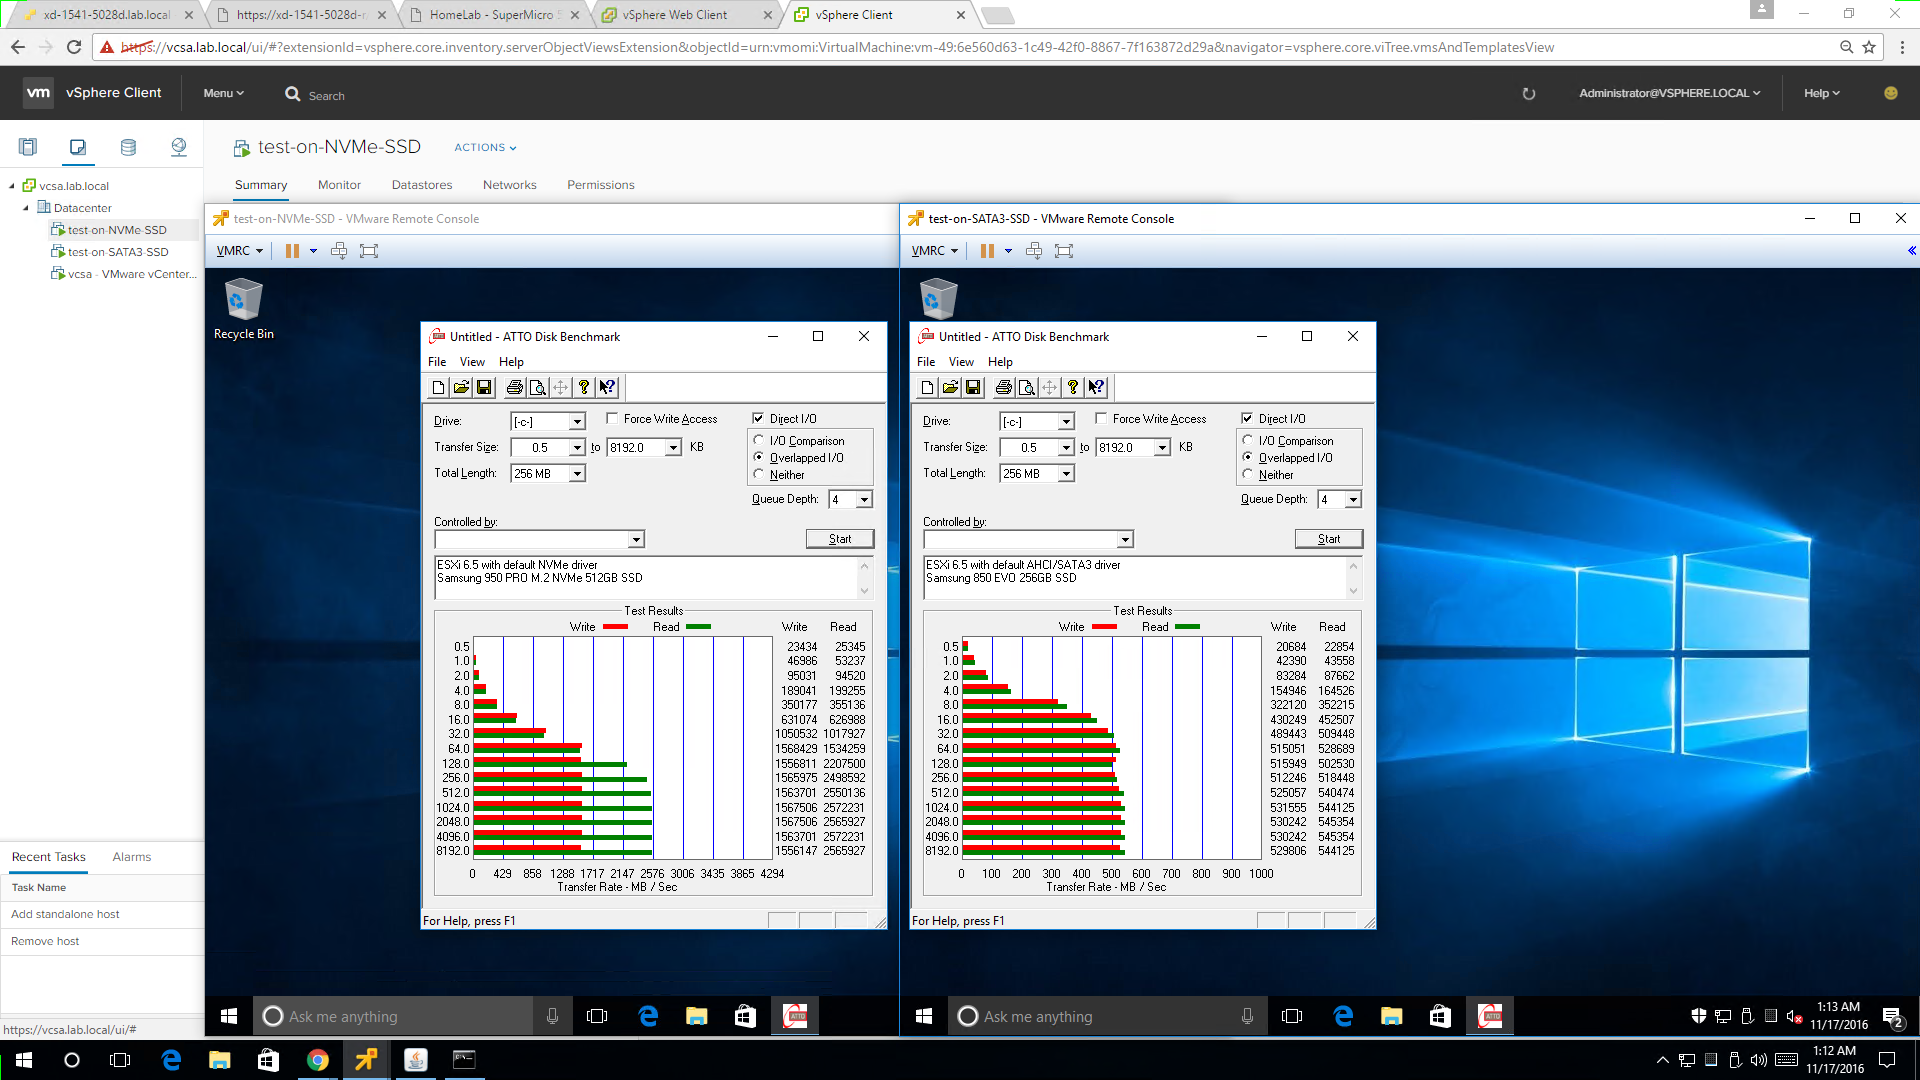Image resolution: width=1920 pixels, height=1080 pixels.
Task: Open Recycle Bin in NVMe VM desktop
Action: [243, 309]
